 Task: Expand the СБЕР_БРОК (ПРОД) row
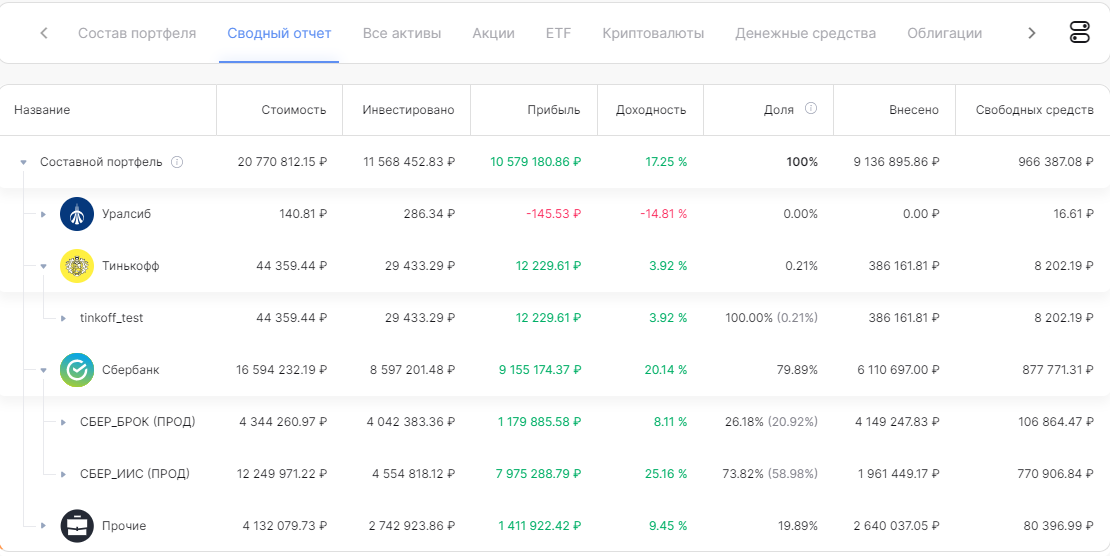tap(63, 422)
